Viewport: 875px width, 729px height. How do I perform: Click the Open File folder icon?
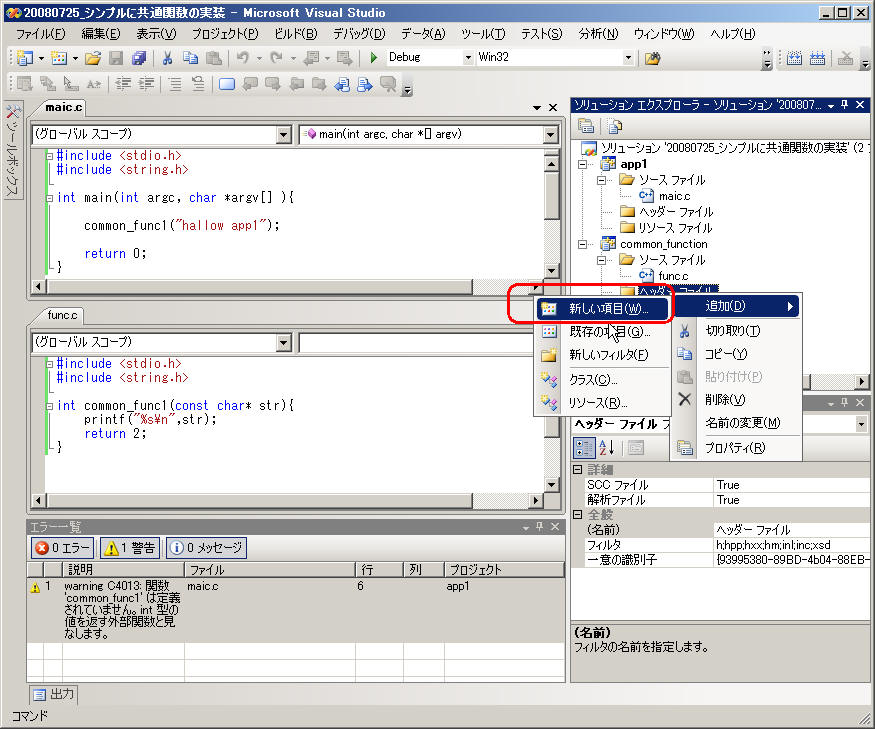coord(93,58)
